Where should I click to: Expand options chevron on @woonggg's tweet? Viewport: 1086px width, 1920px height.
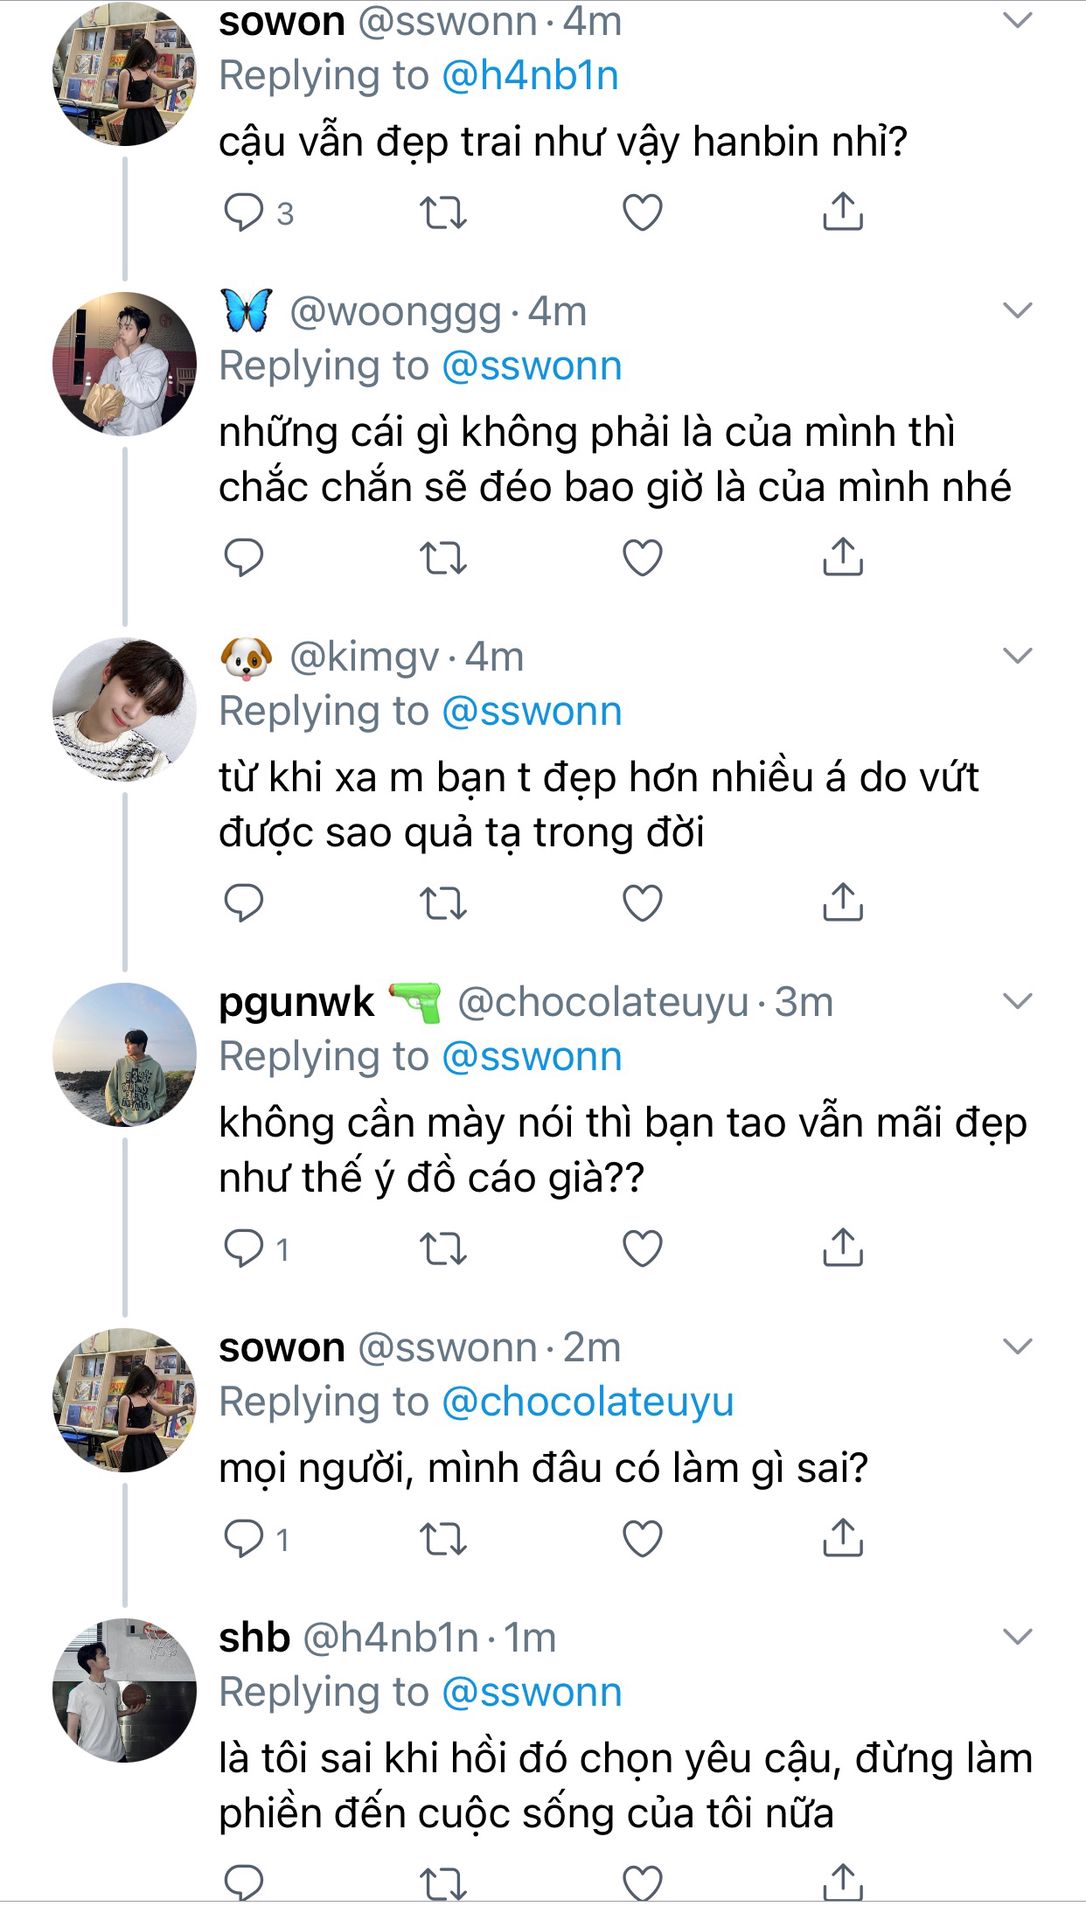click(1017, 311)
